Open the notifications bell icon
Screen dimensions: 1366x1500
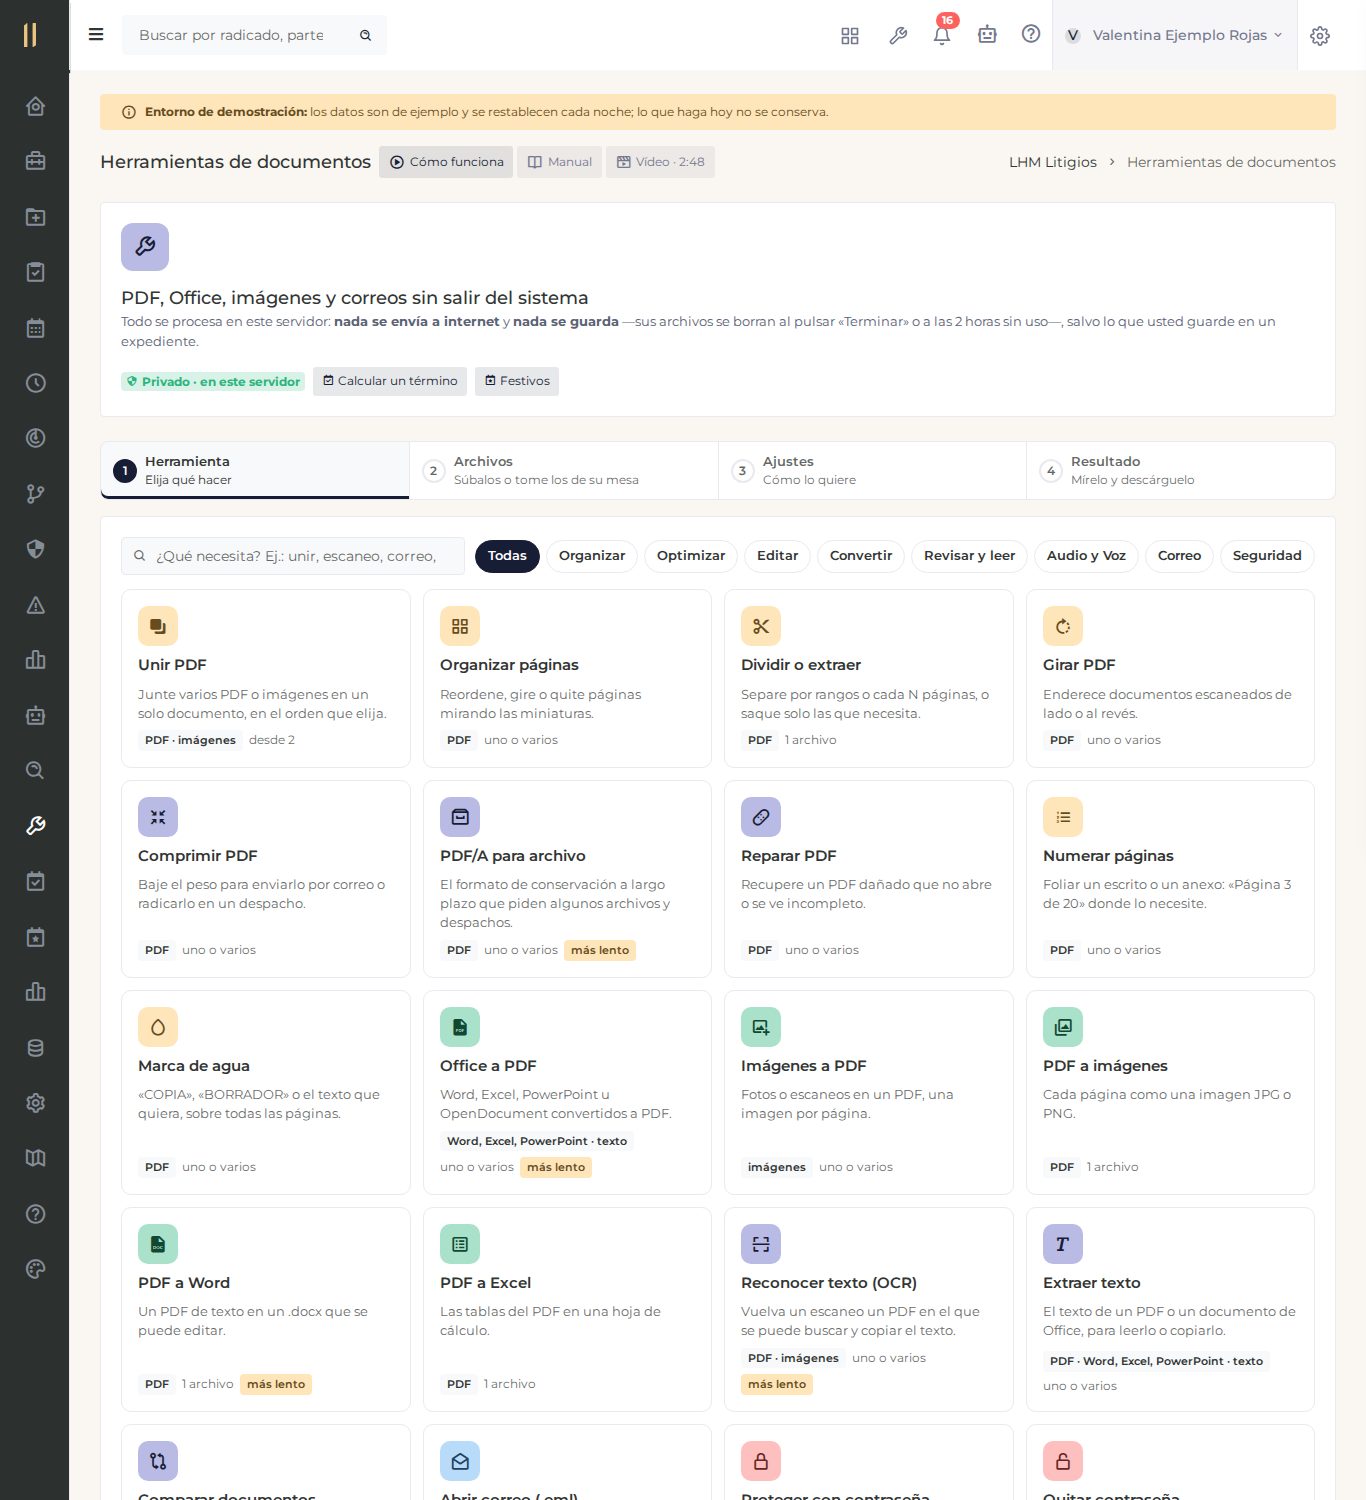pyautogui.click(x=942, y=35)
